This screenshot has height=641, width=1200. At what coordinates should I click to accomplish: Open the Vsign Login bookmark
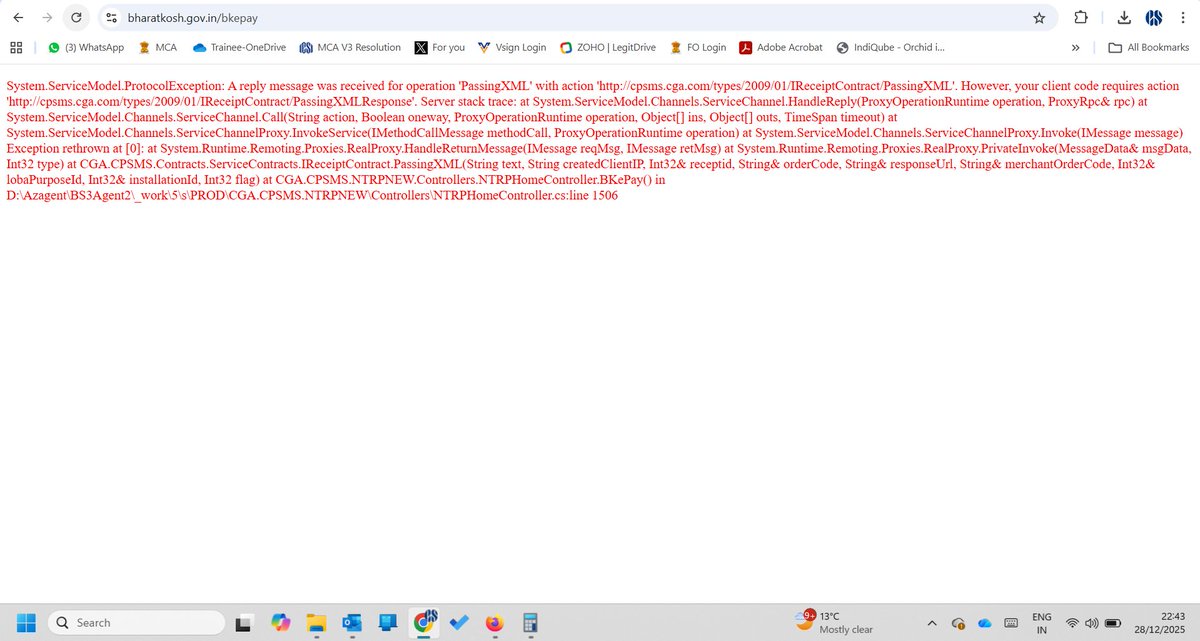pos(512,47)
